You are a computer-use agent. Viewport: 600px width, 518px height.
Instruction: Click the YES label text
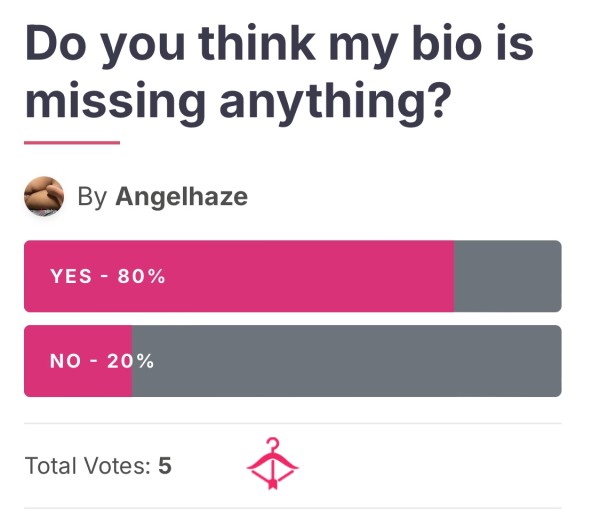(71, 276)
